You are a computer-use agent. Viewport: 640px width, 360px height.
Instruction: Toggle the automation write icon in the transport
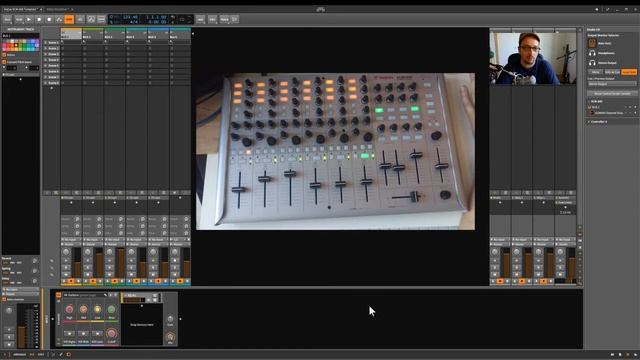tap(59, 19)
